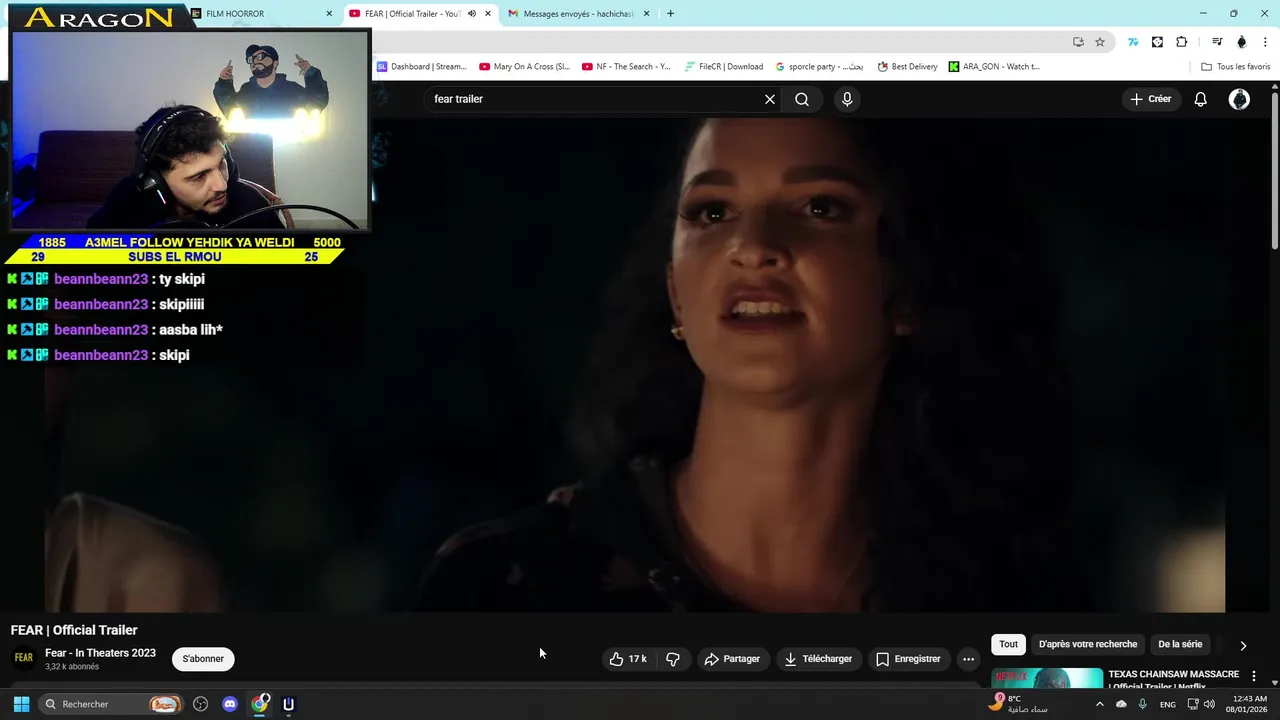This screenshot has height=720, width=1280.
Task: Show hidden system tray icons chevron
Action: coord(1100,704)
